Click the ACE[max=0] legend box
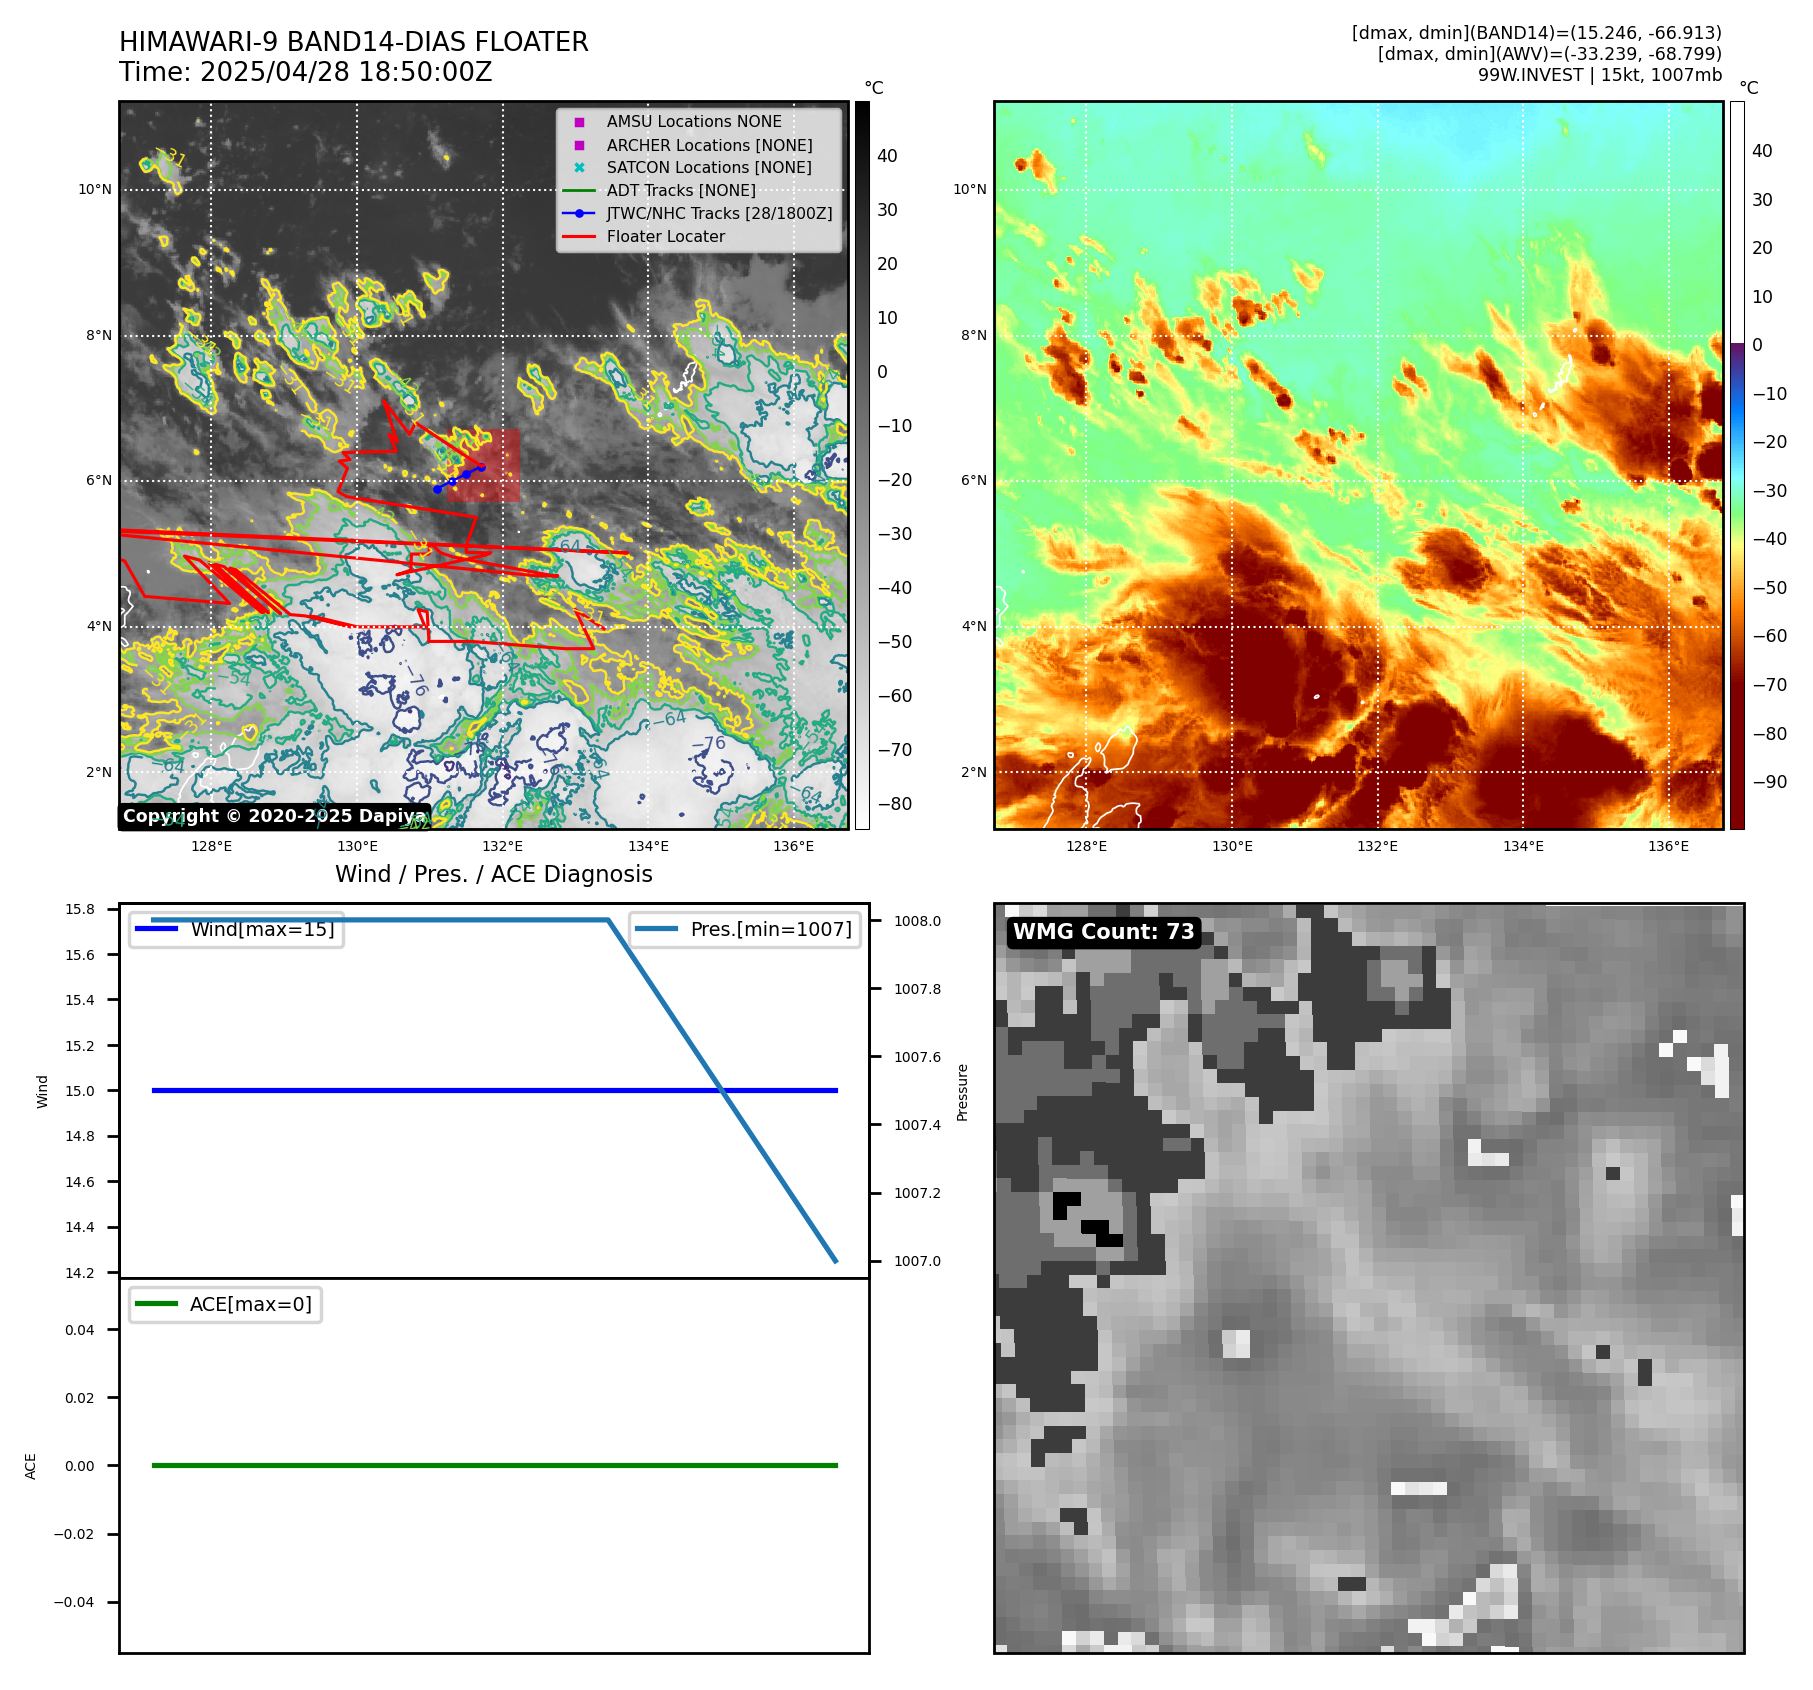The height and width of the screenshot is (1690, 1813). click(x=225, y=1304)
